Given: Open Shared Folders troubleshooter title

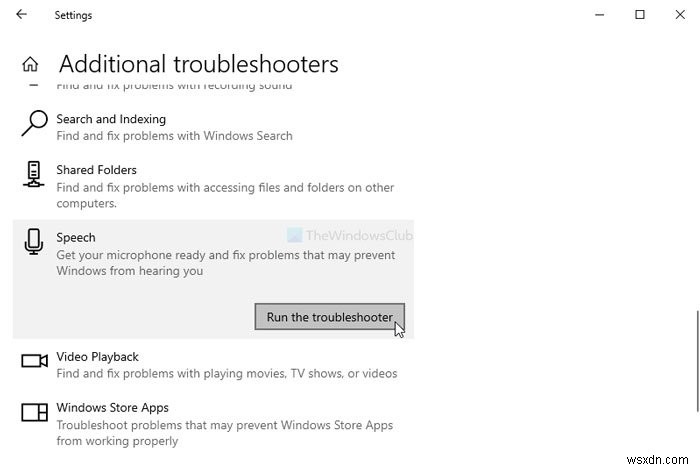Looking at the screenshot, I should [x=96, y=170].
